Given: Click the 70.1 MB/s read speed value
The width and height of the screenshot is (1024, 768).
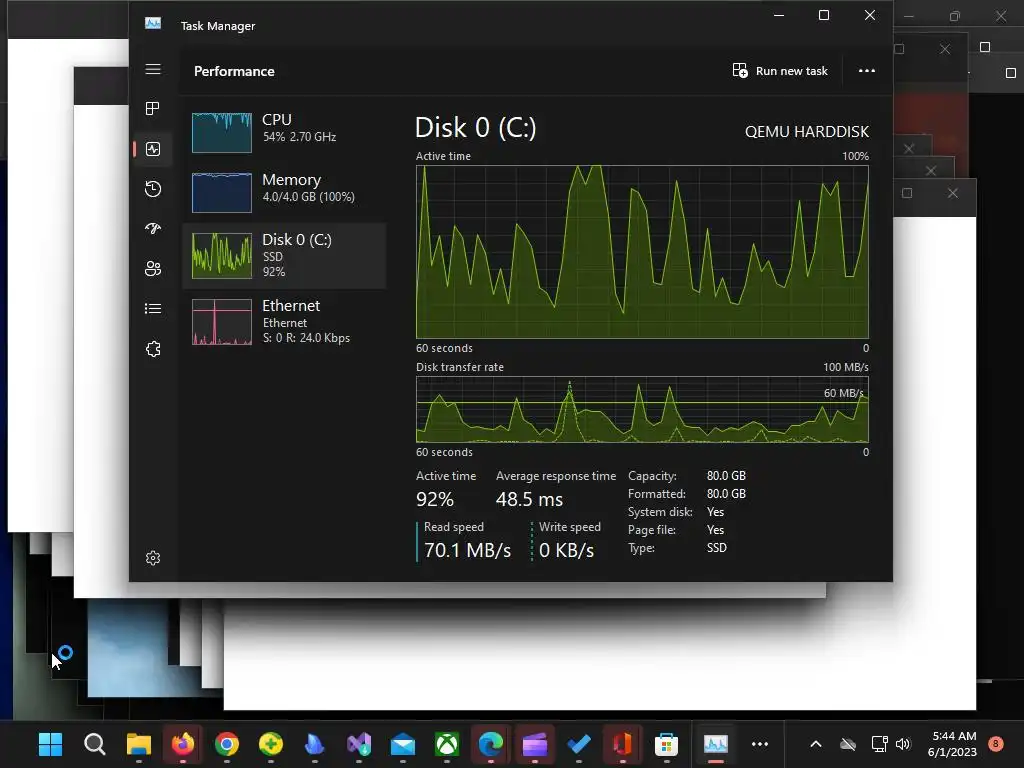Looking at the screenshot, I should click(468, 551).
